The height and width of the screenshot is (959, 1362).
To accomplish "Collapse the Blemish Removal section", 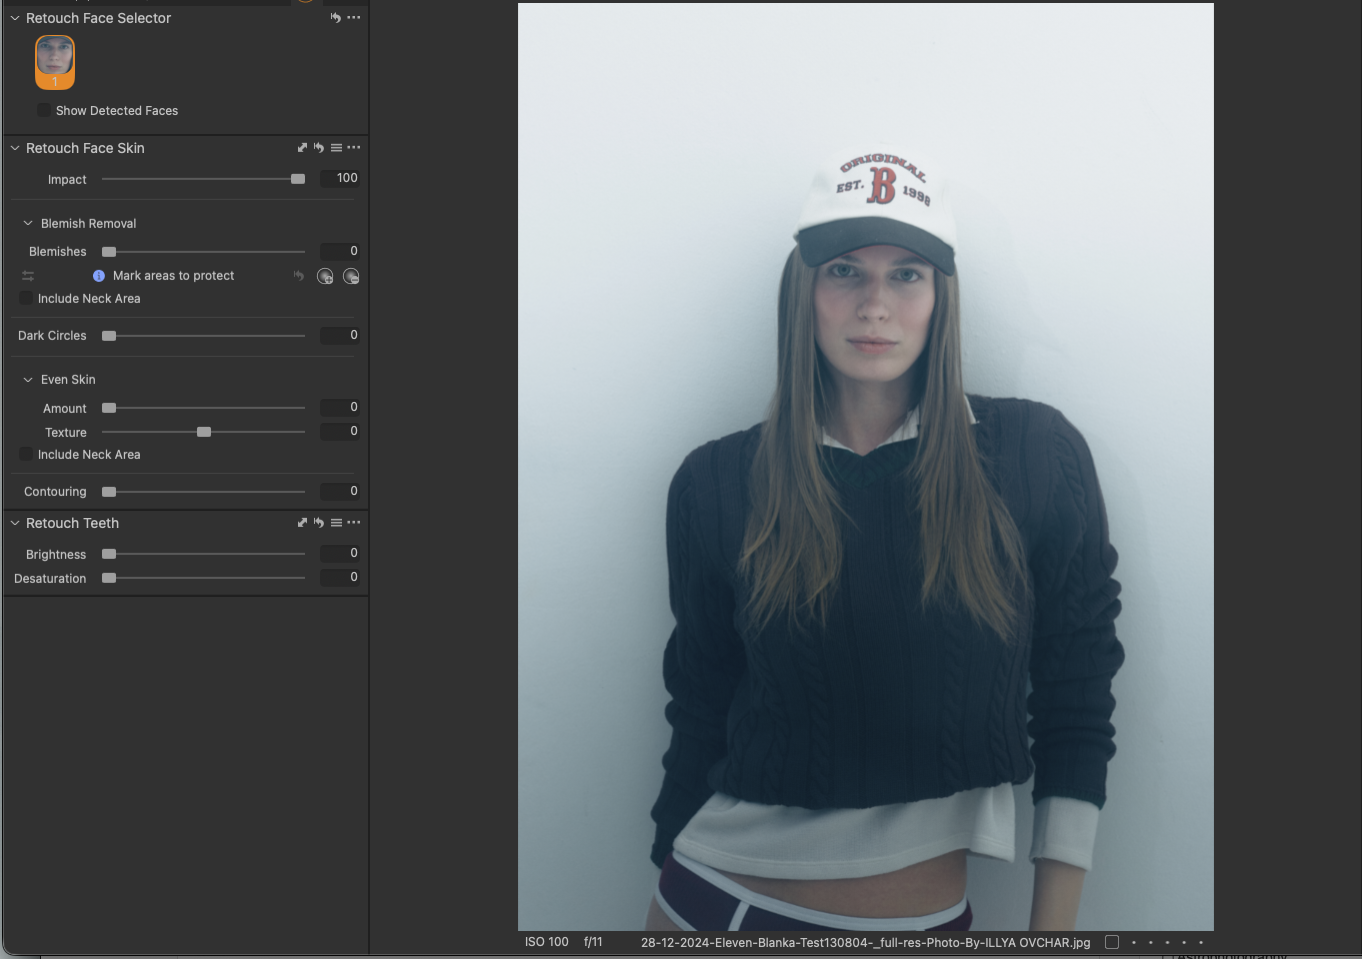I will (x=28, y=224).
